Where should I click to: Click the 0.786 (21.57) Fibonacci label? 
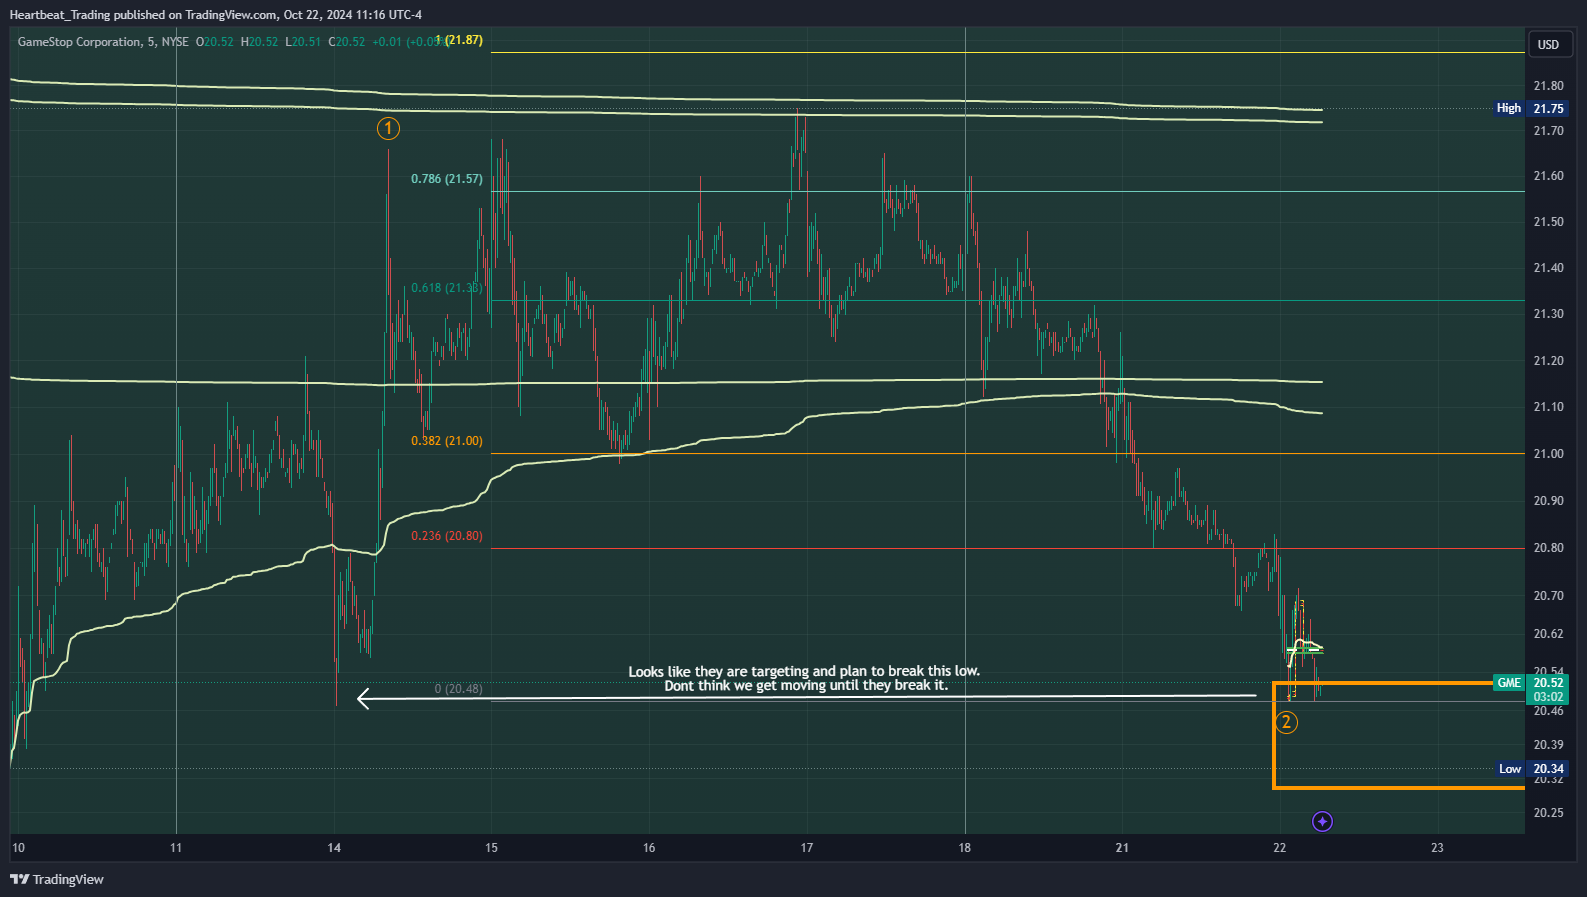pyautogui.click(x=447, y=179)
